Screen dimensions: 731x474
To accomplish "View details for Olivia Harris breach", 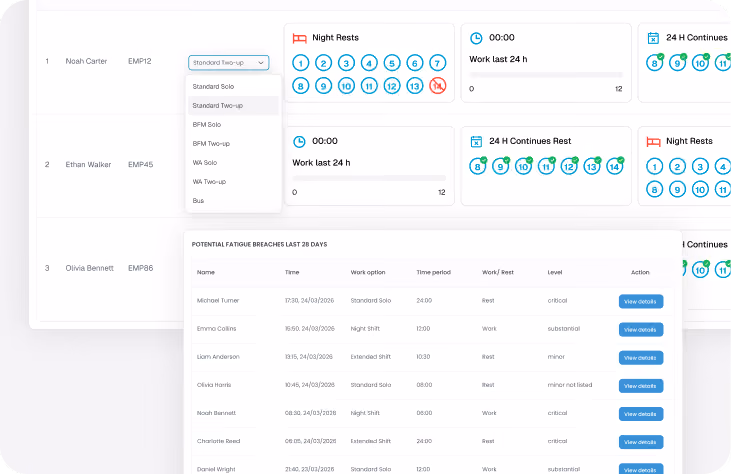I will coord(641,386).
